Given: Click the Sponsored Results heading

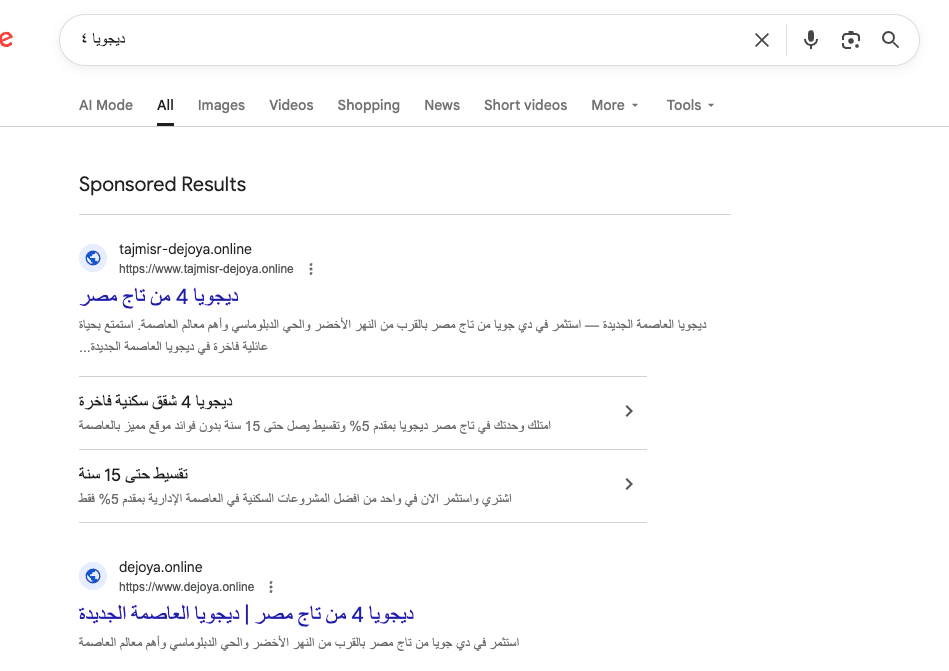Looking at the screenshot, I should click(x=162, y=185).
